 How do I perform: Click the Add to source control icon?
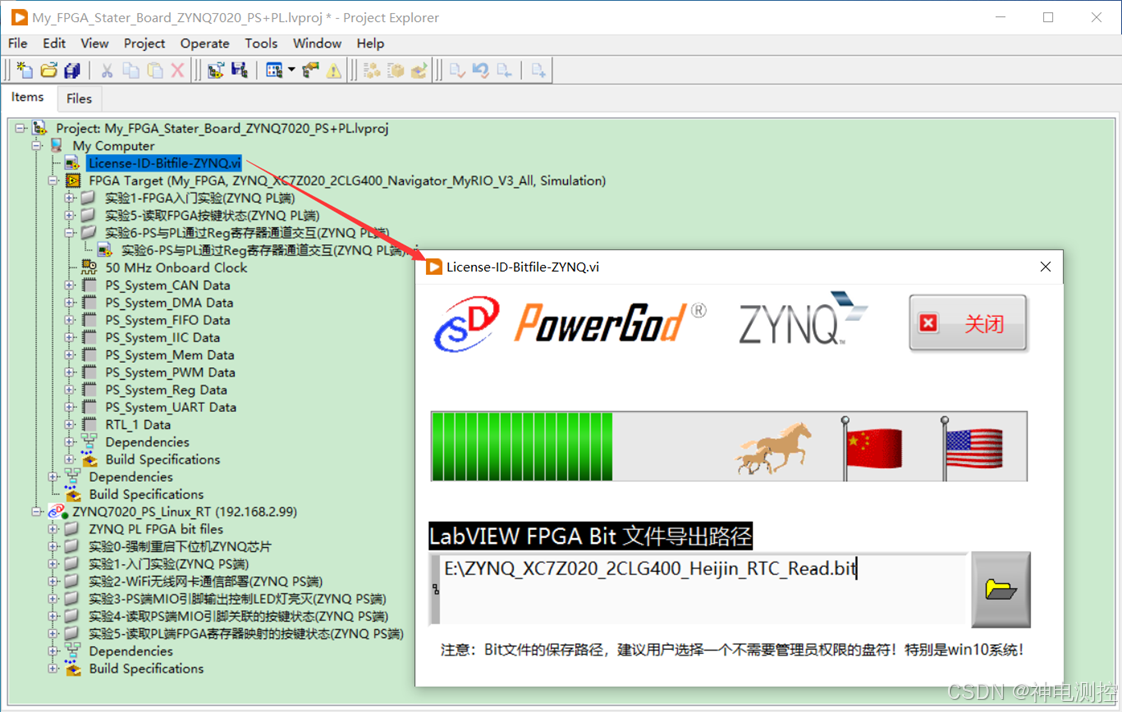pos(539,70)
